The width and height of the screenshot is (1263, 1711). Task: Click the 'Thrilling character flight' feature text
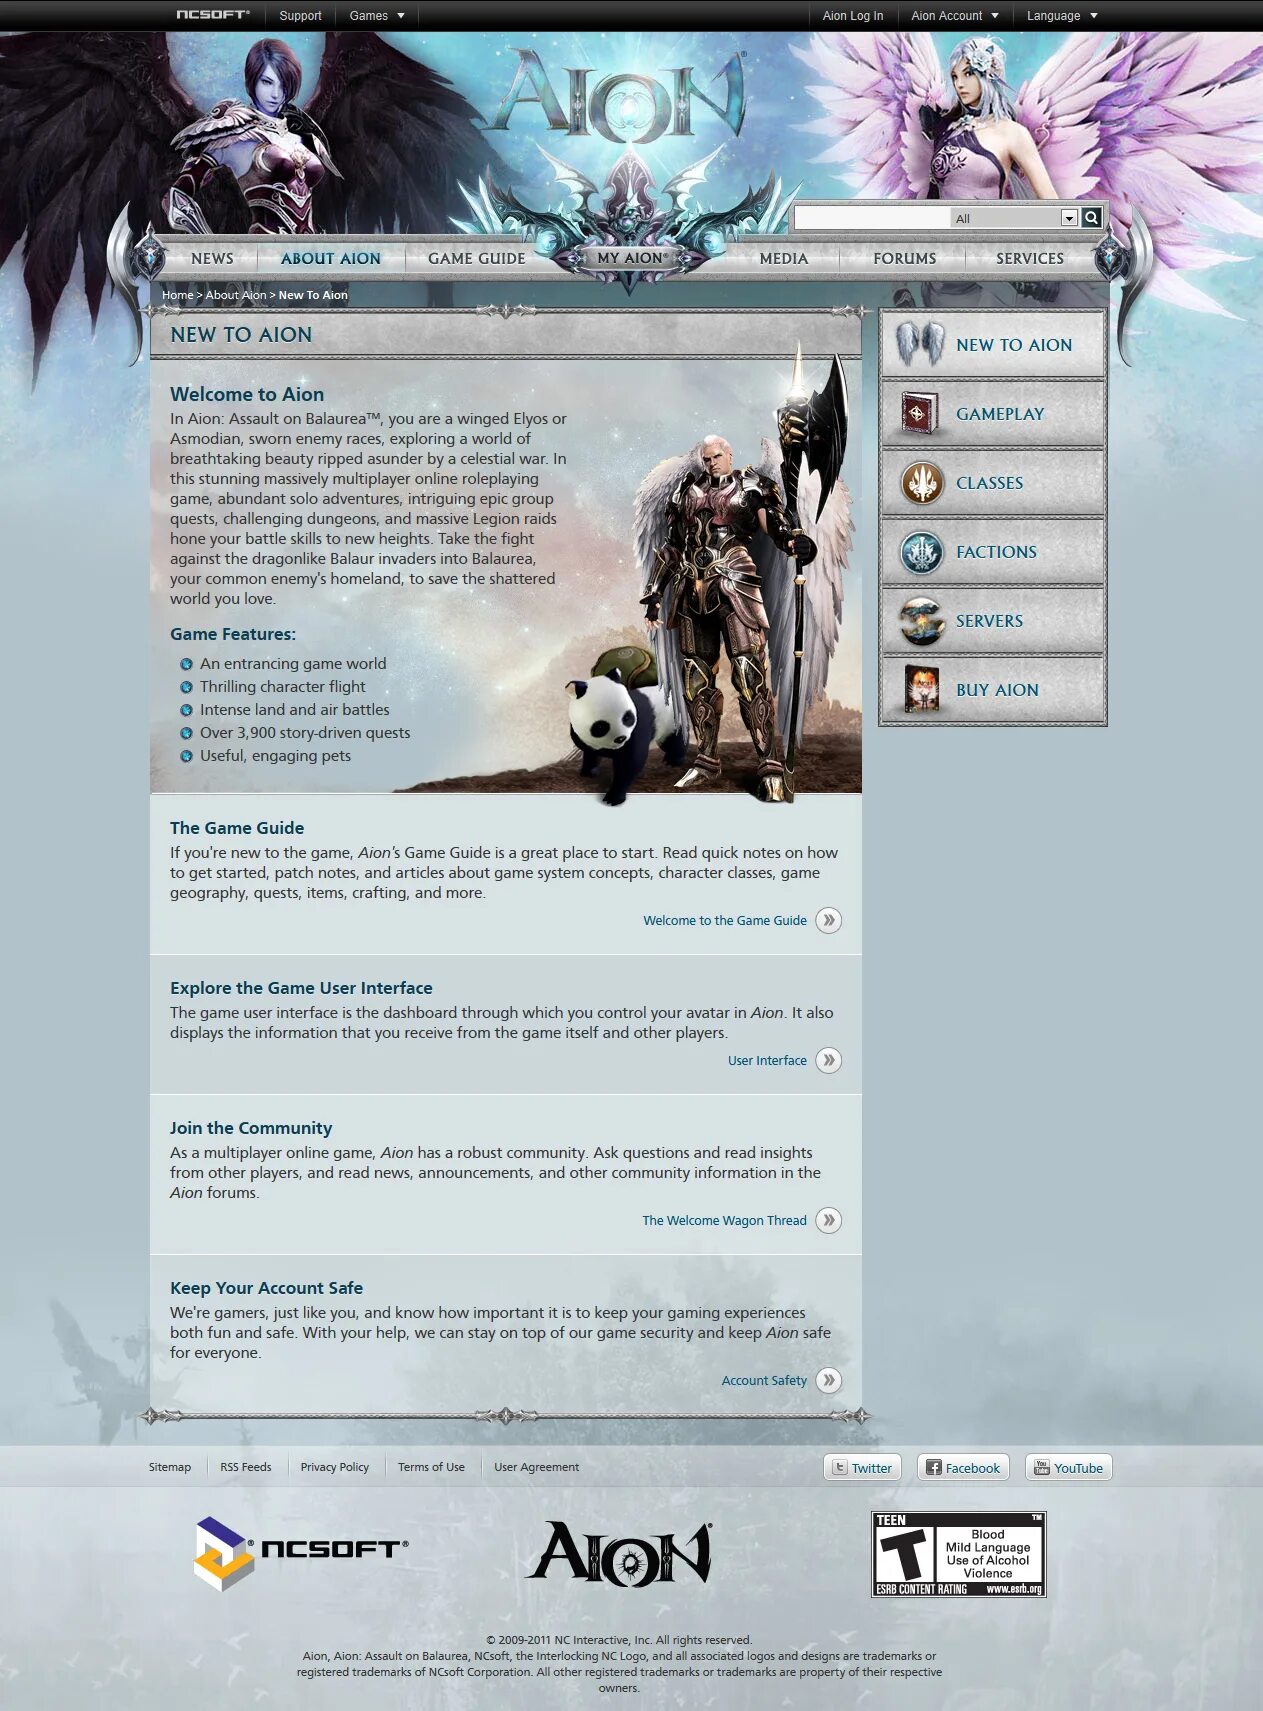click(282, 687)
